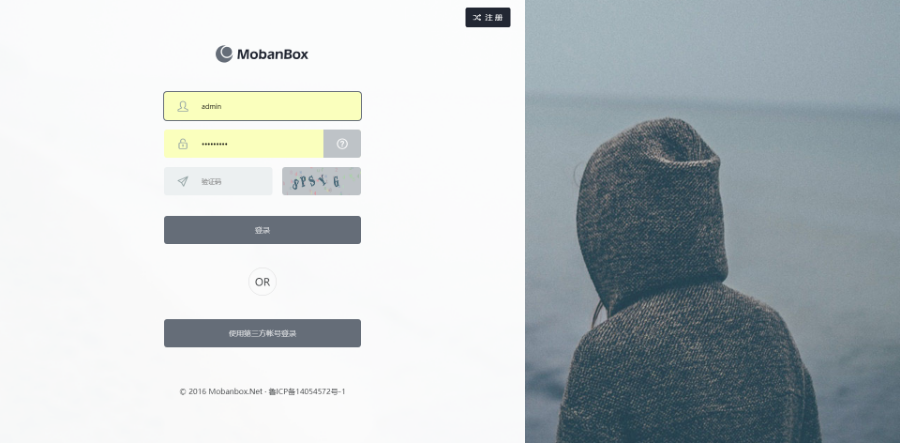This screenshot has width=900, height=443.
Task: Open the 注册 register button
Action: 488,17
